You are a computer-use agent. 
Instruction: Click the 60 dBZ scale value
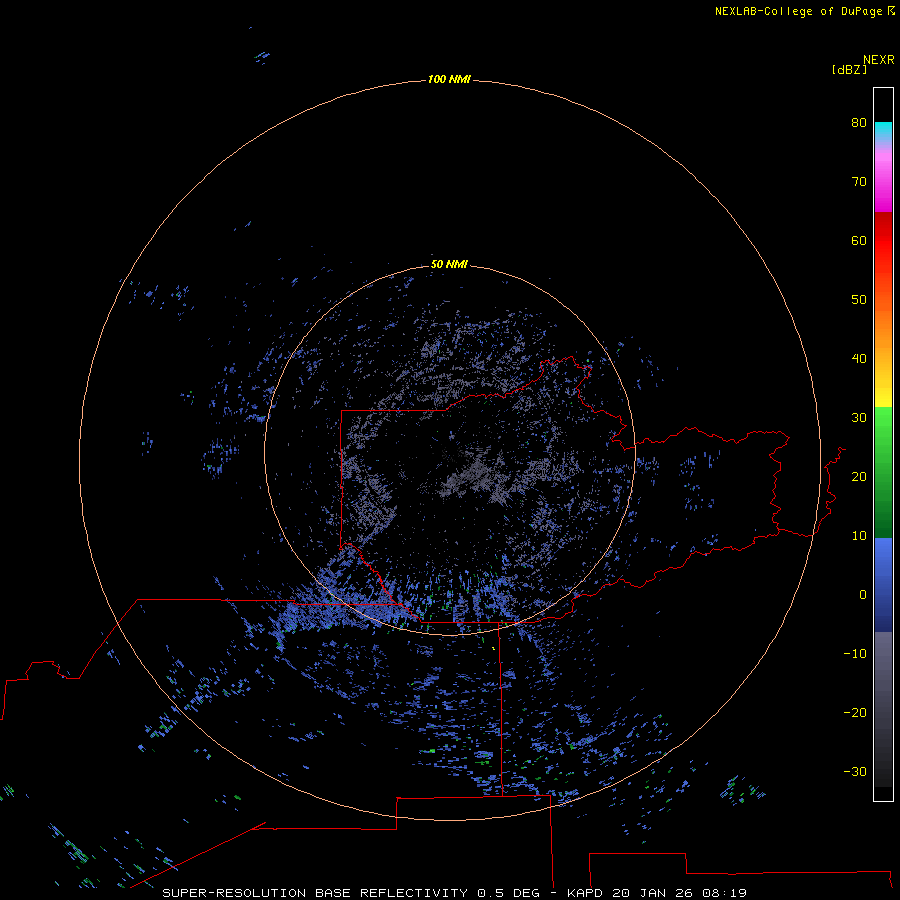pos(859,240)
